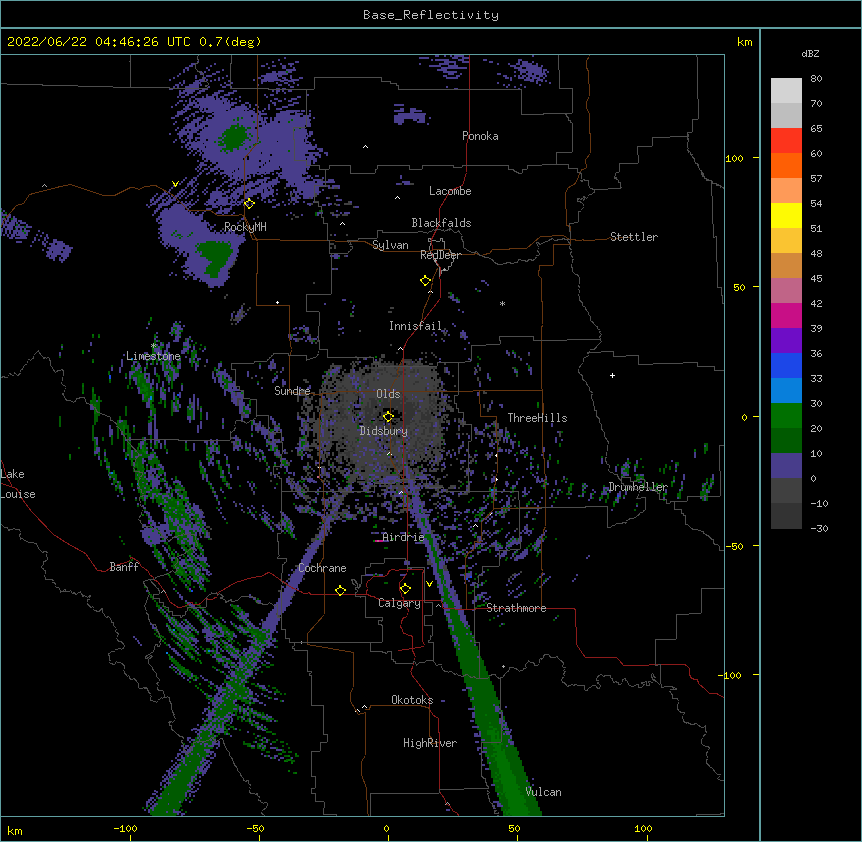Select the yellow diamond marker south of RedDeer
This screenshot has width=862, height=842.
pyautogui.click(x=425, y=280)
